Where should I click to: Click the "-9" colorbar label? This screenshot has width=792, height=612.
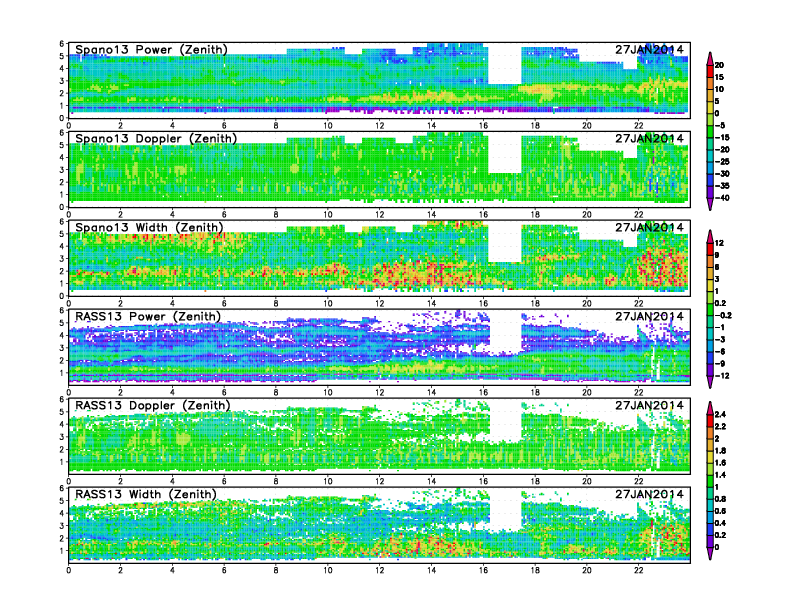coord(721,364)
